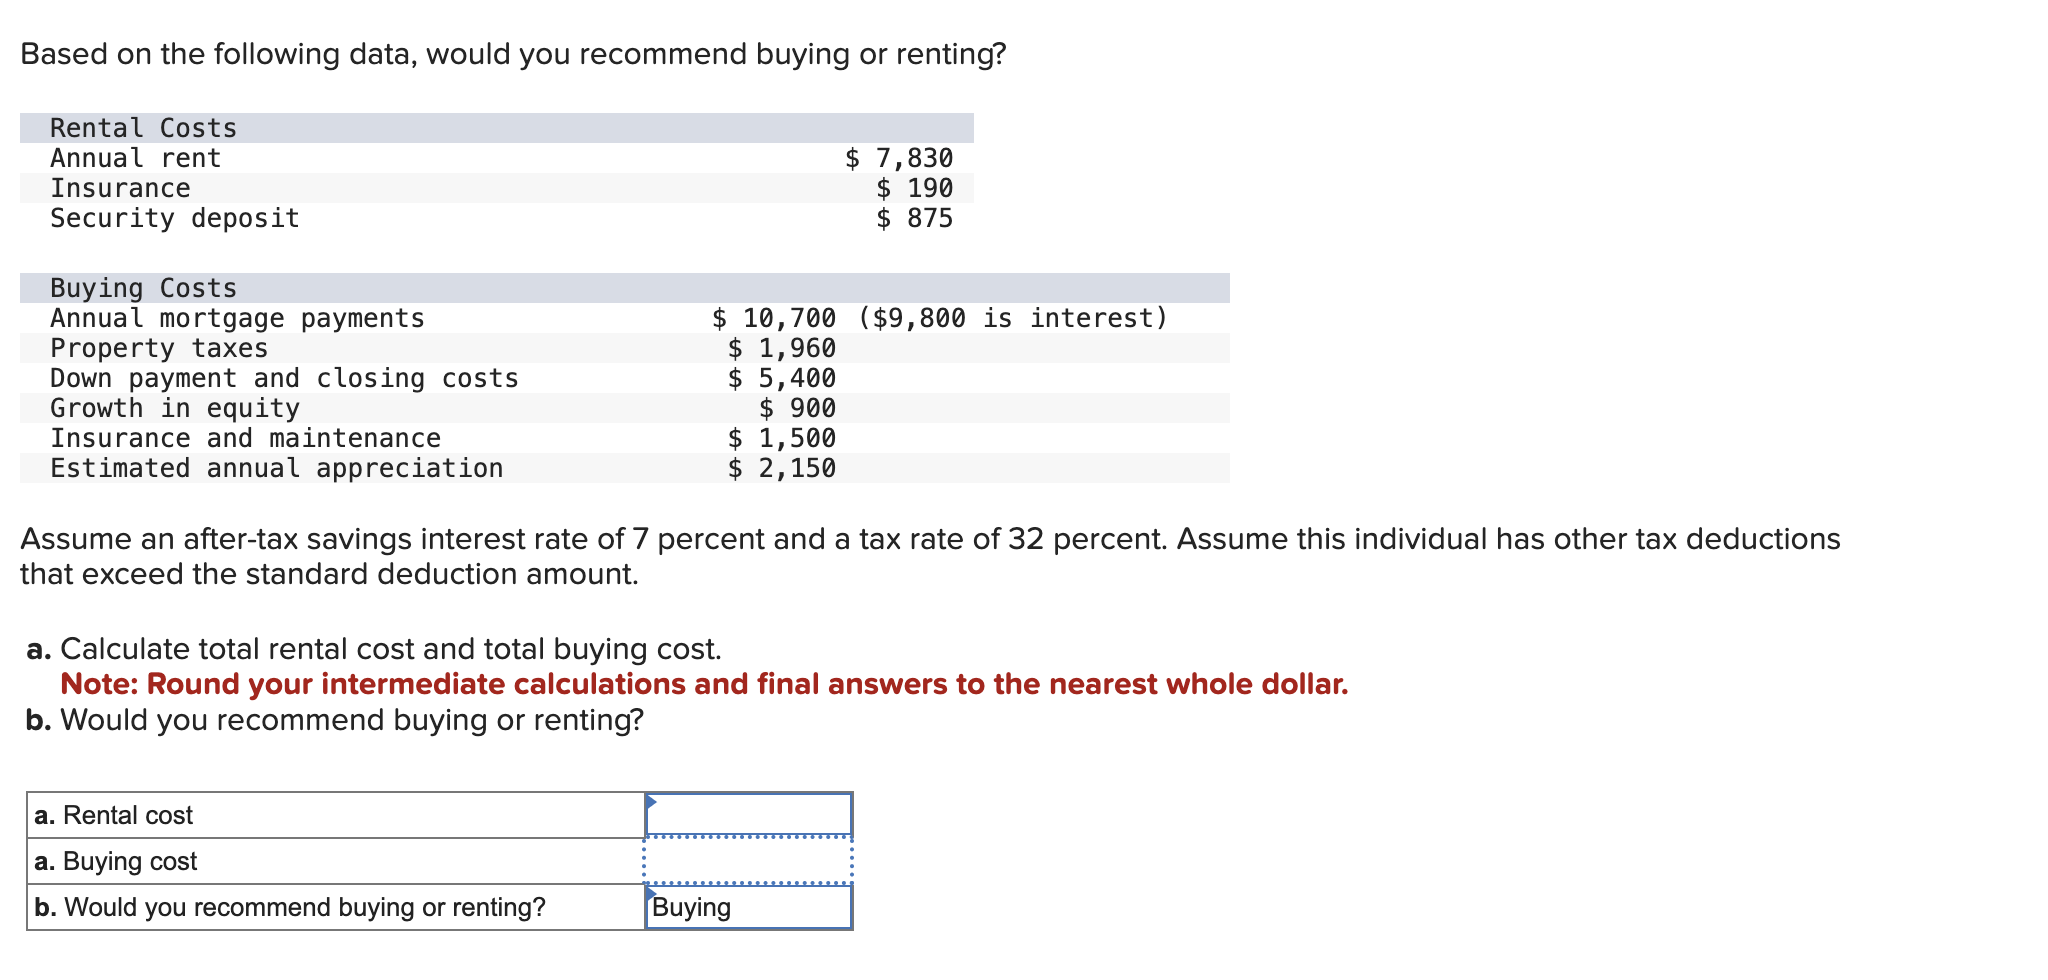
Task: Click the Buying cost input field
Action: click(x=748, y=860)
